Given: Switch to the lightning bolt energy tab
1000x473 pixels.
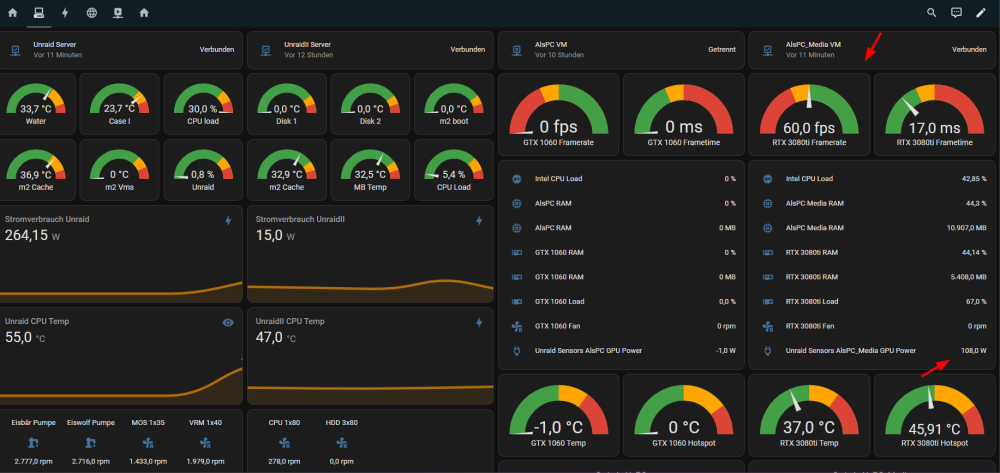Looking at the screenshot, I should click(x=65, y=13).
